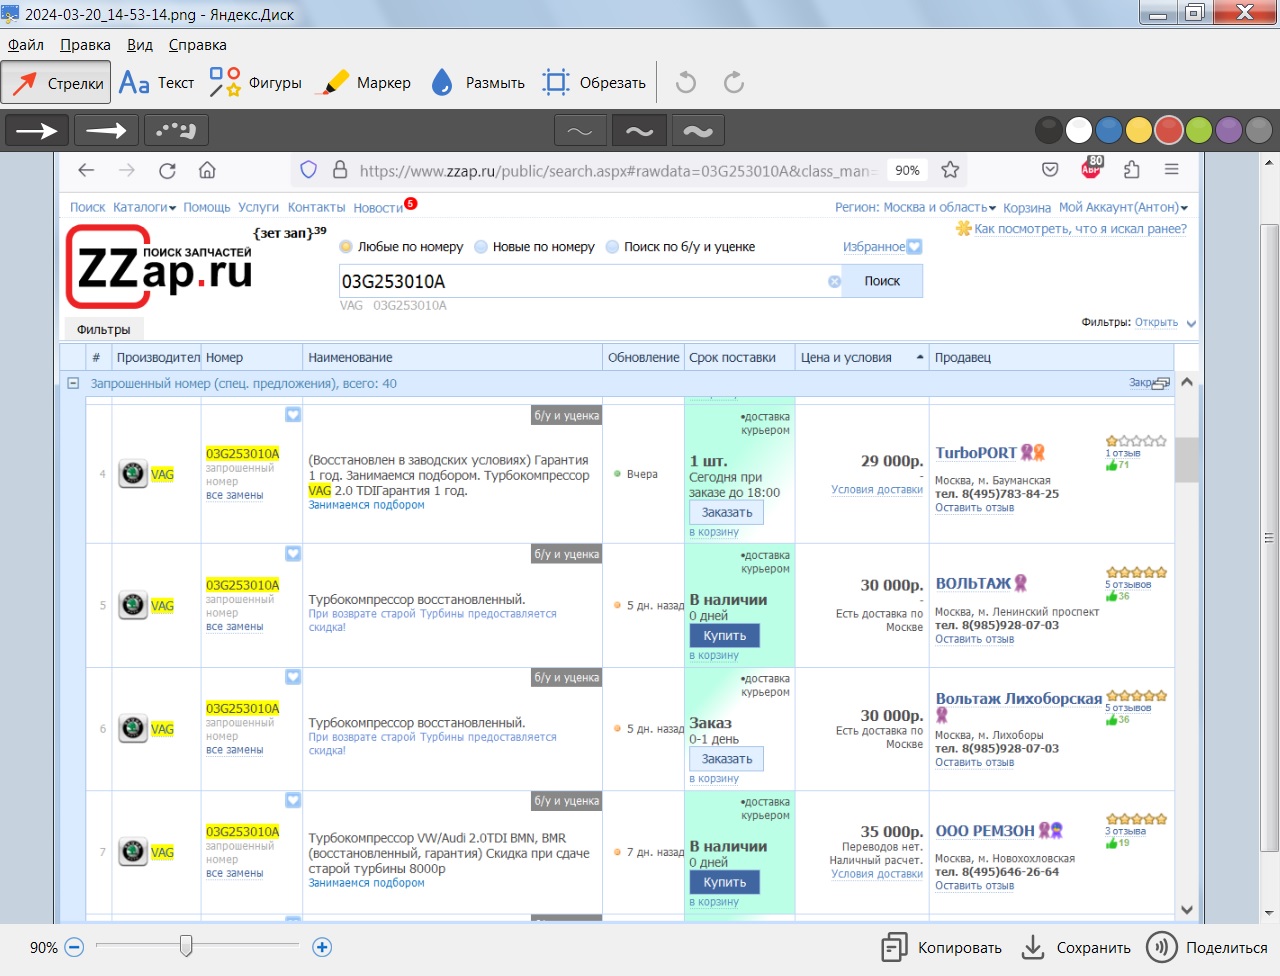Select the Стрелки arrow tool

56,83
